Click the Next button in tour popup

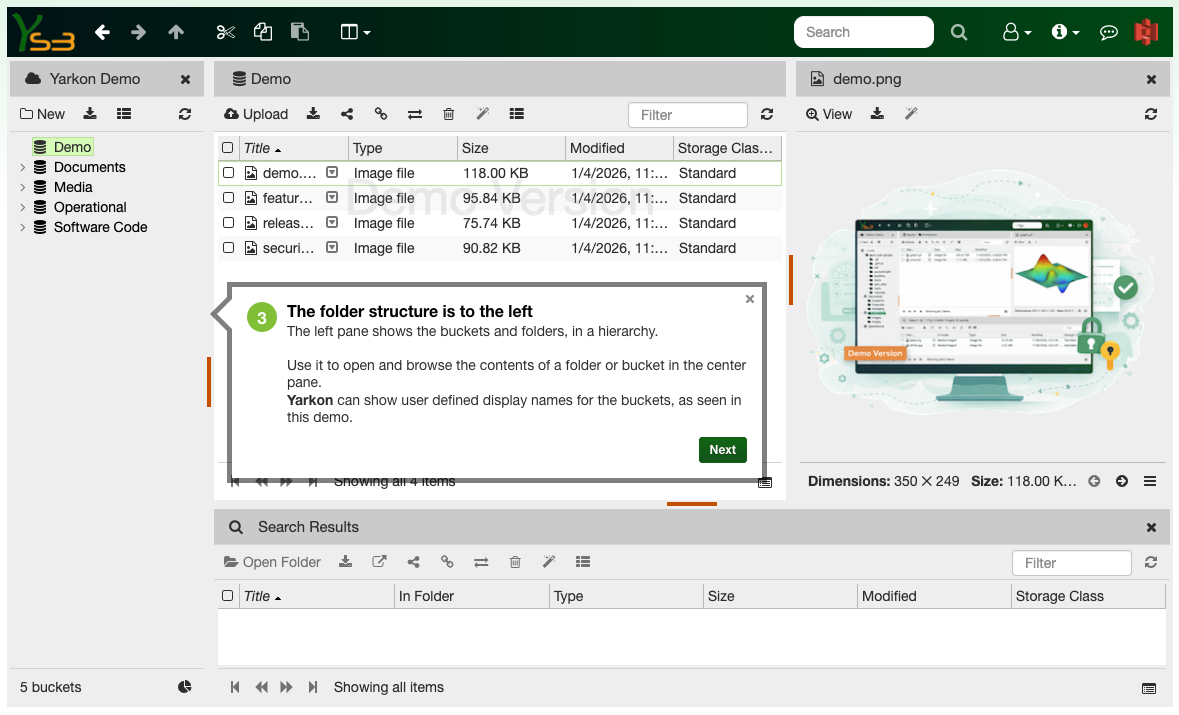point(722,450)
